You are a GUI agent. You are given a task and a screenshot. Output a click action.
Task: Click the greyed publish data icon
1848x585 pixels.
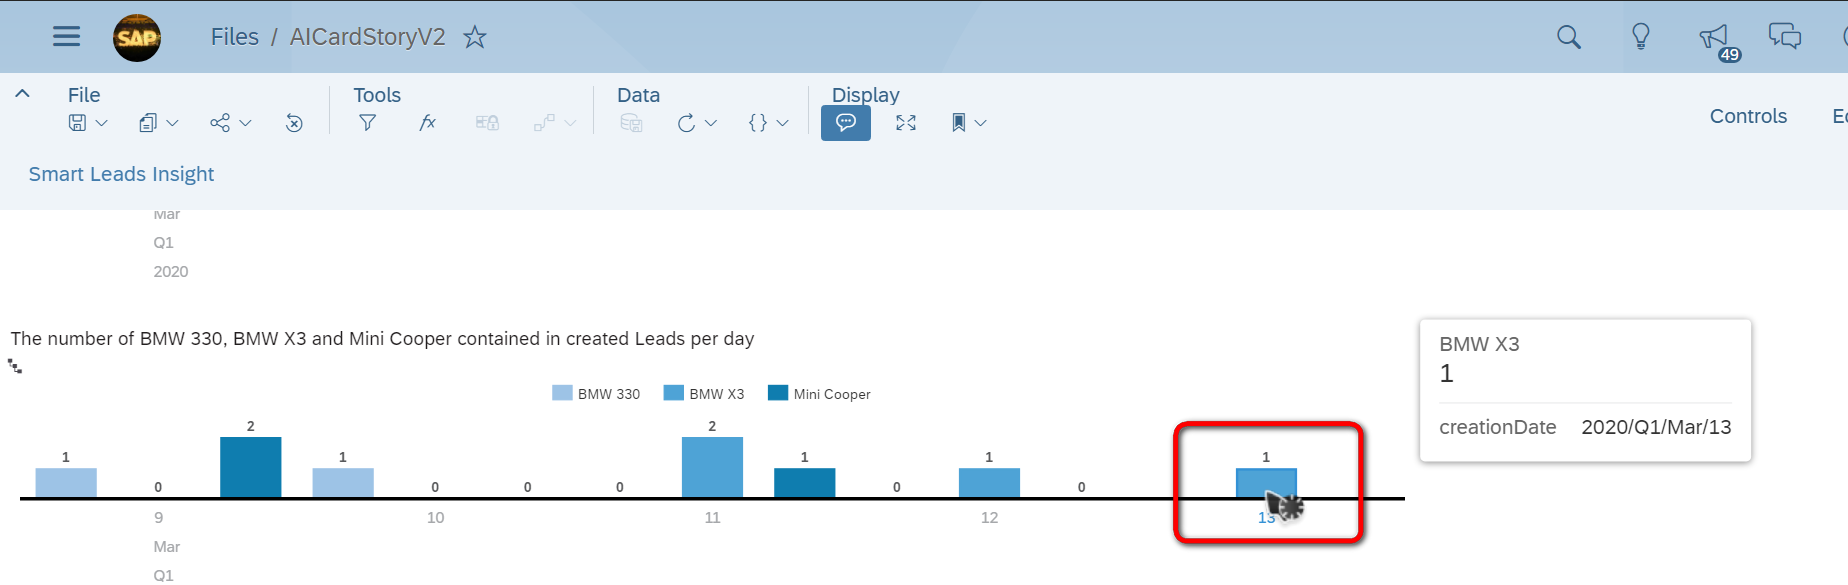(x=631, y=123)
